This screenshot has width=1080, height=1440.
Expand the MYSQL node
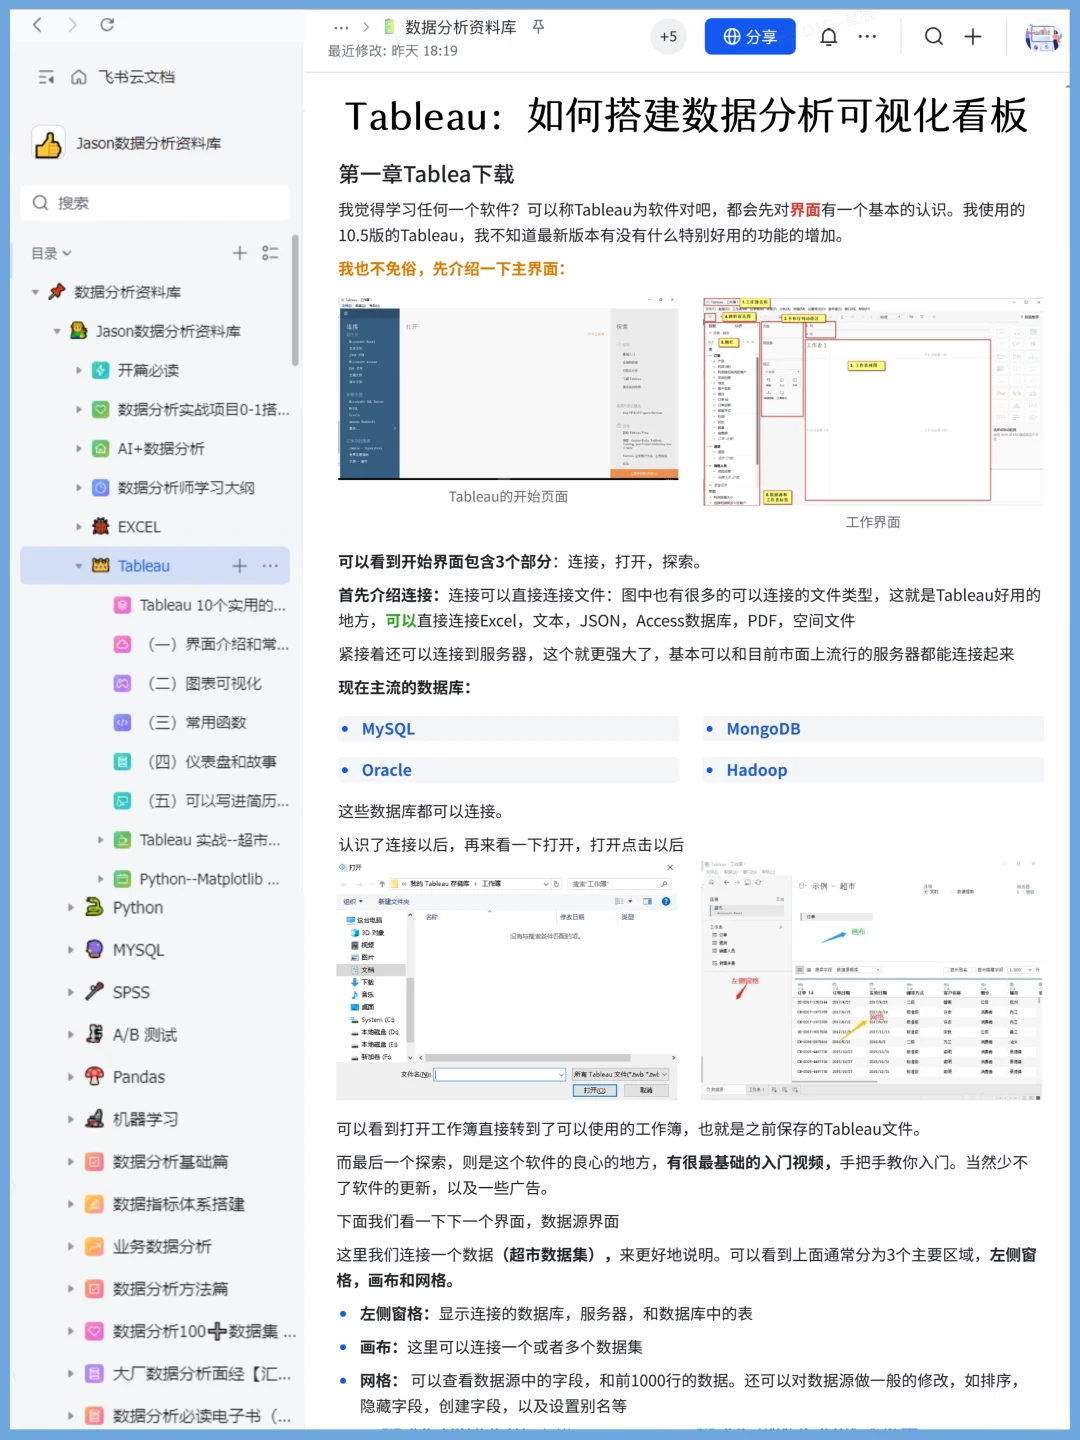click(x=70, y=950)
